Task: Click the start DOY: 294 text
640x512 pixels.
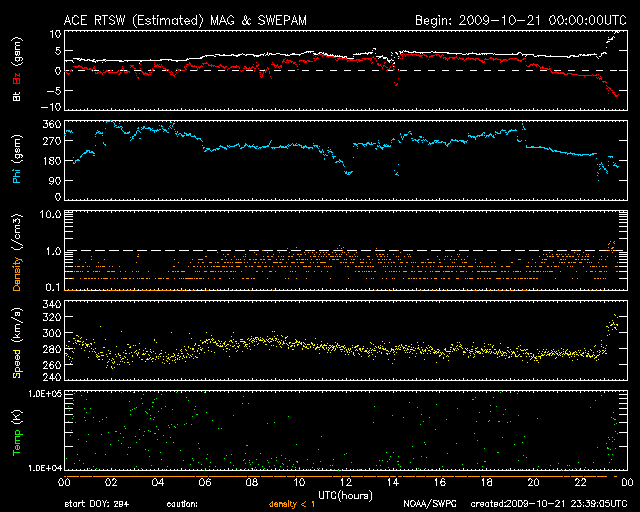Action: pyautogui.click(x=98, y=504)
